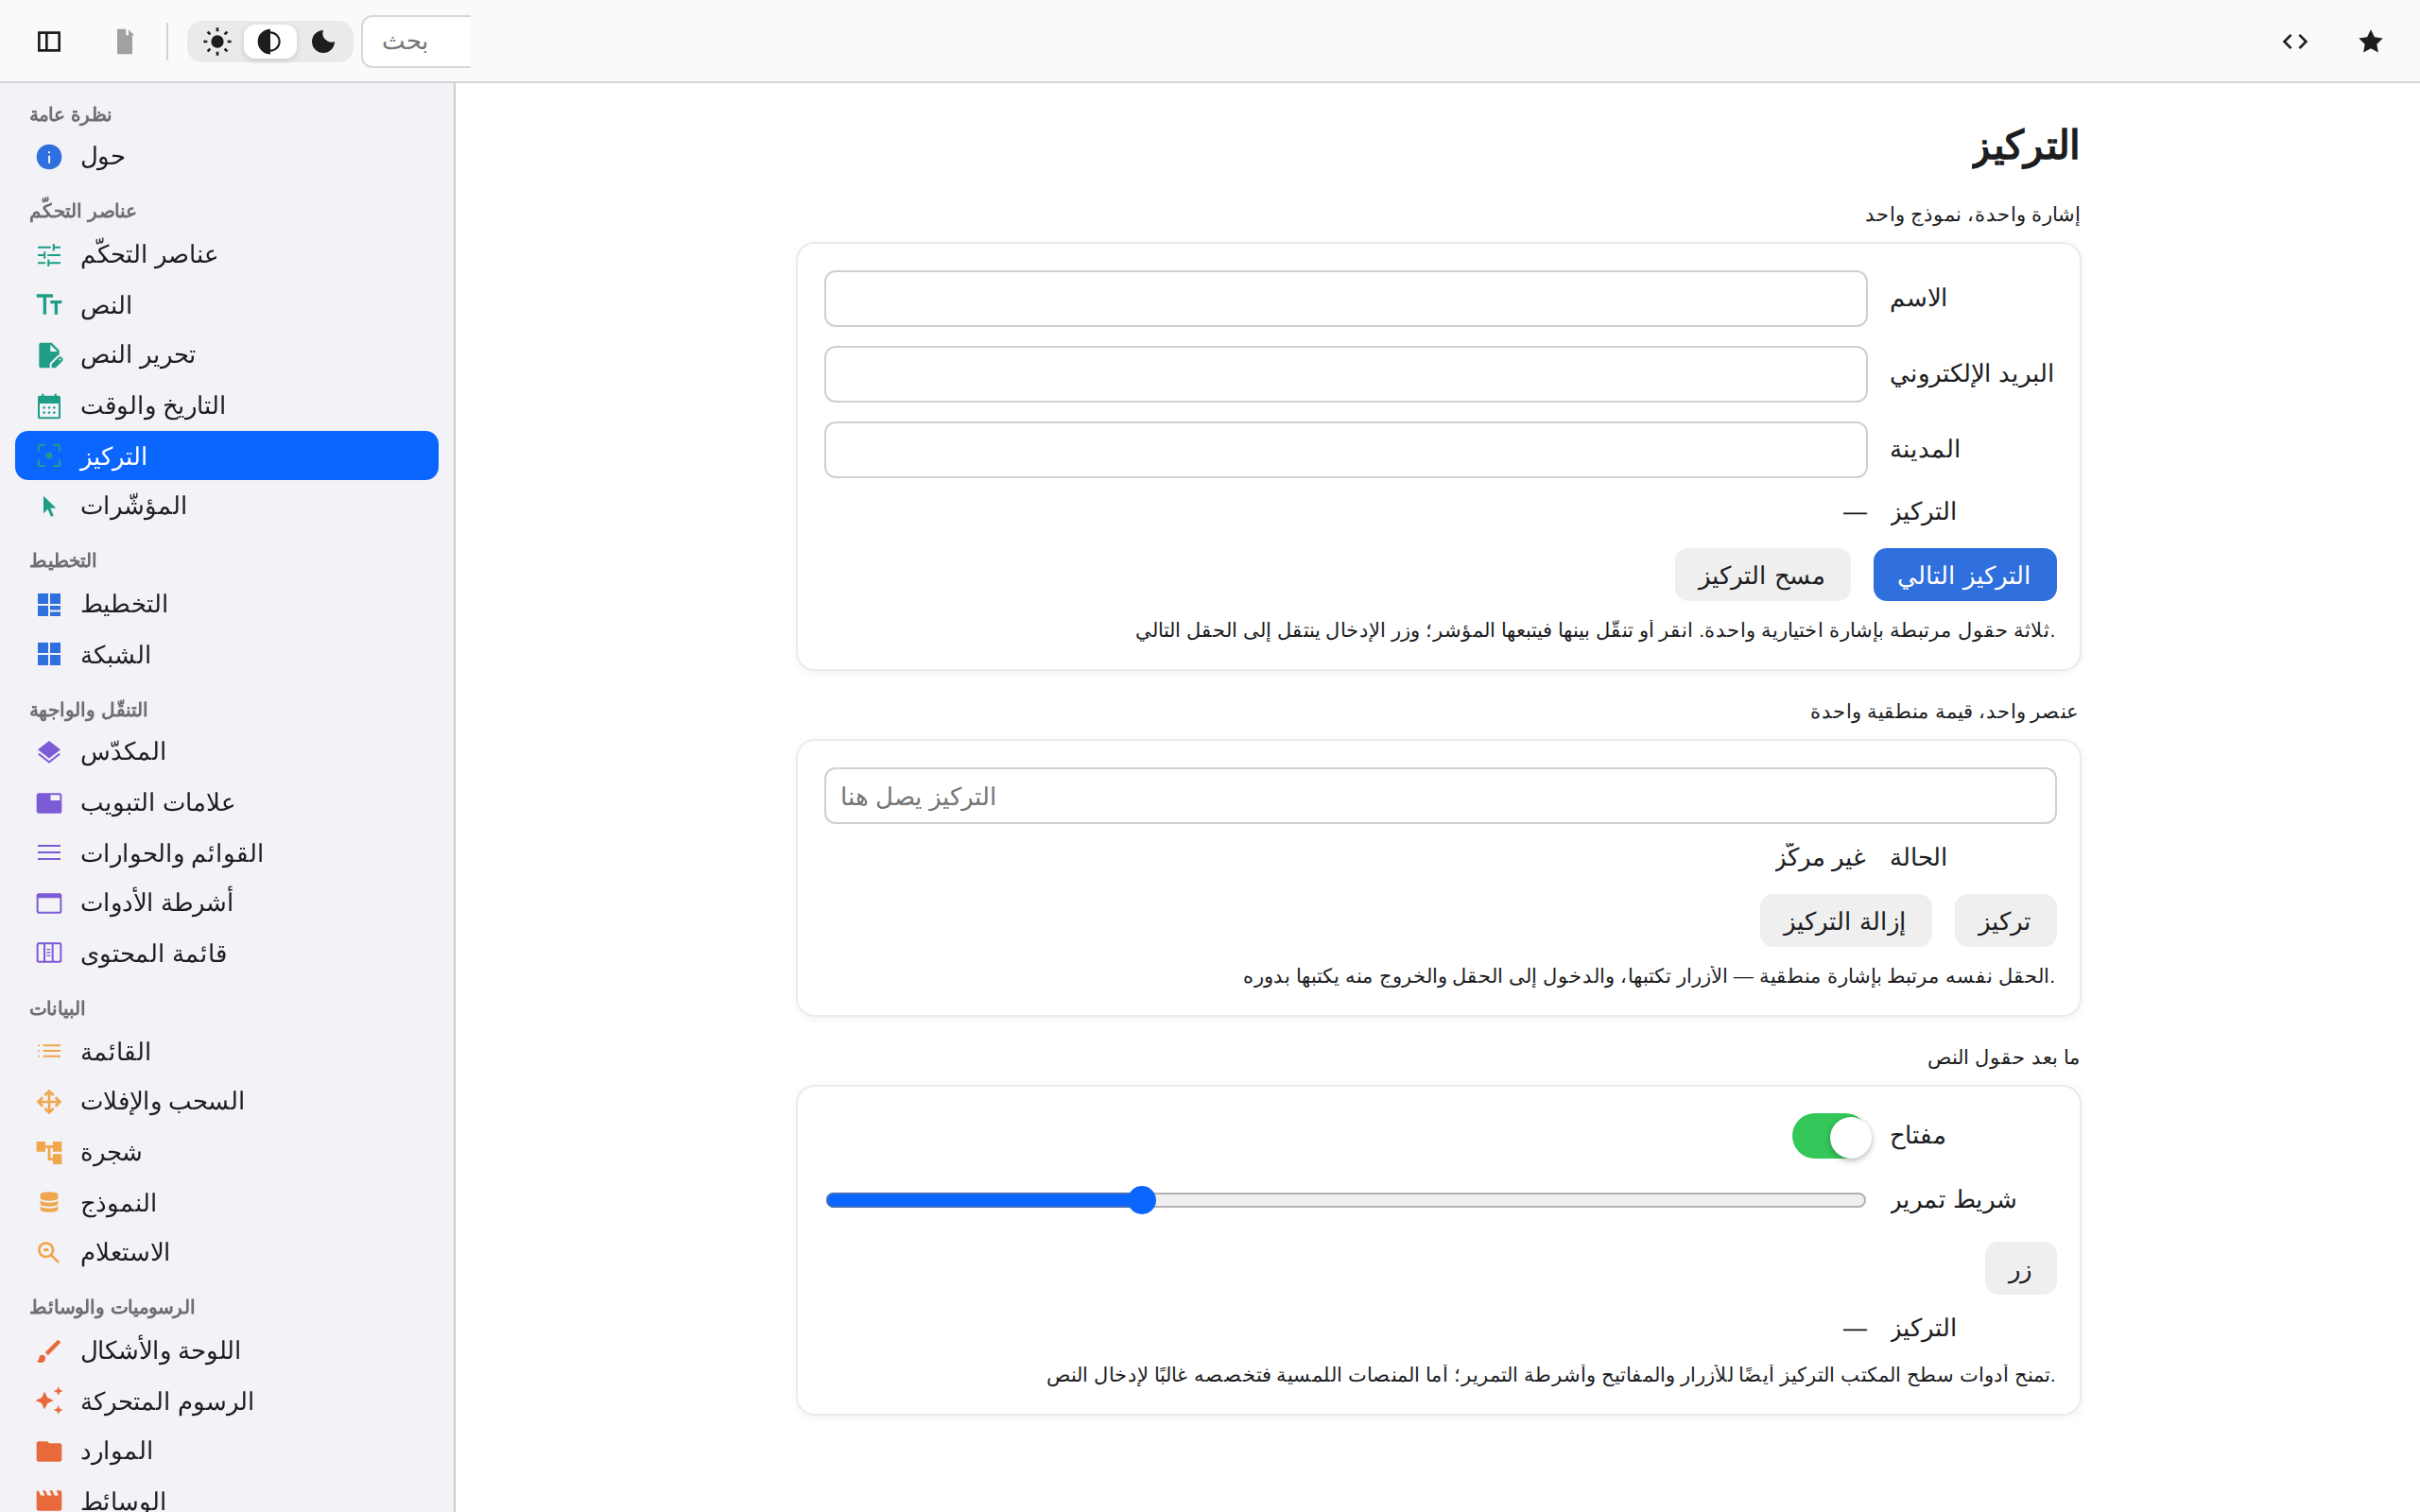The width and height of the screenshot is (2420, 1512).
Task: Open the المكدّس stack item
Action: click(227, 752)
